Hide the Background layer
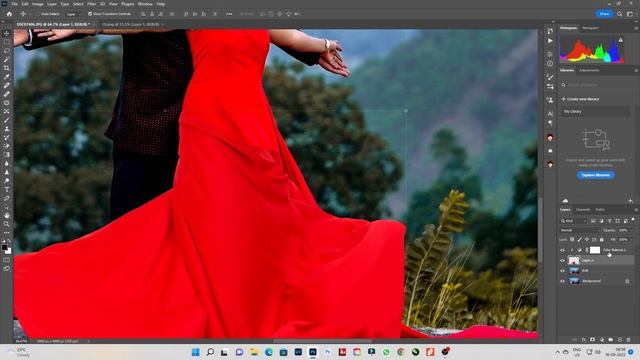This screenshot has width=640, height=360. pos(562,281)
